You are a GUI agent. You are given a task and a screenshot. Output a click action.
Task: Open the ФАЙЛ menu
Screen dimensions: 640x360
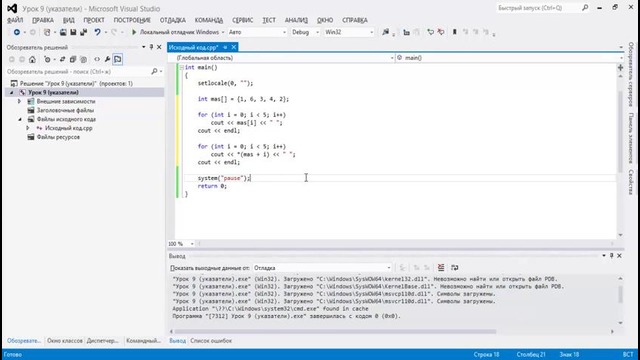tap(15, 20)
